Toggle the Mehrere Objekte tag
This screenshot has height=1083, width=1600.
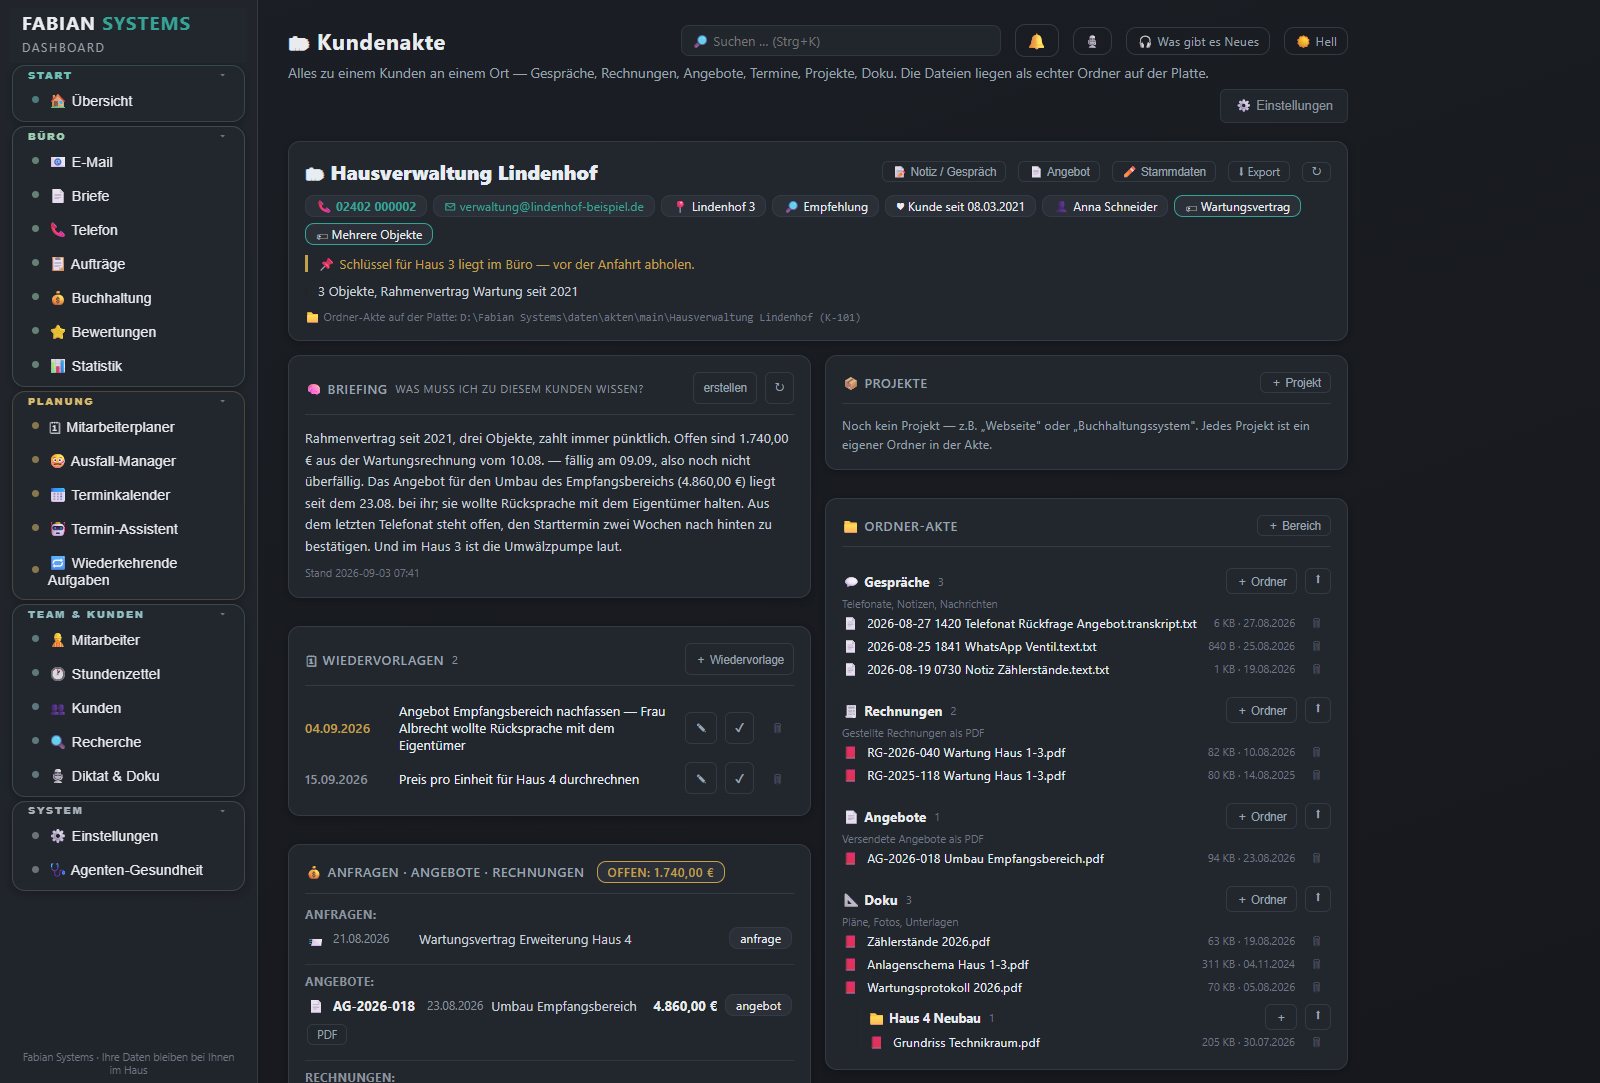point(369,235)
